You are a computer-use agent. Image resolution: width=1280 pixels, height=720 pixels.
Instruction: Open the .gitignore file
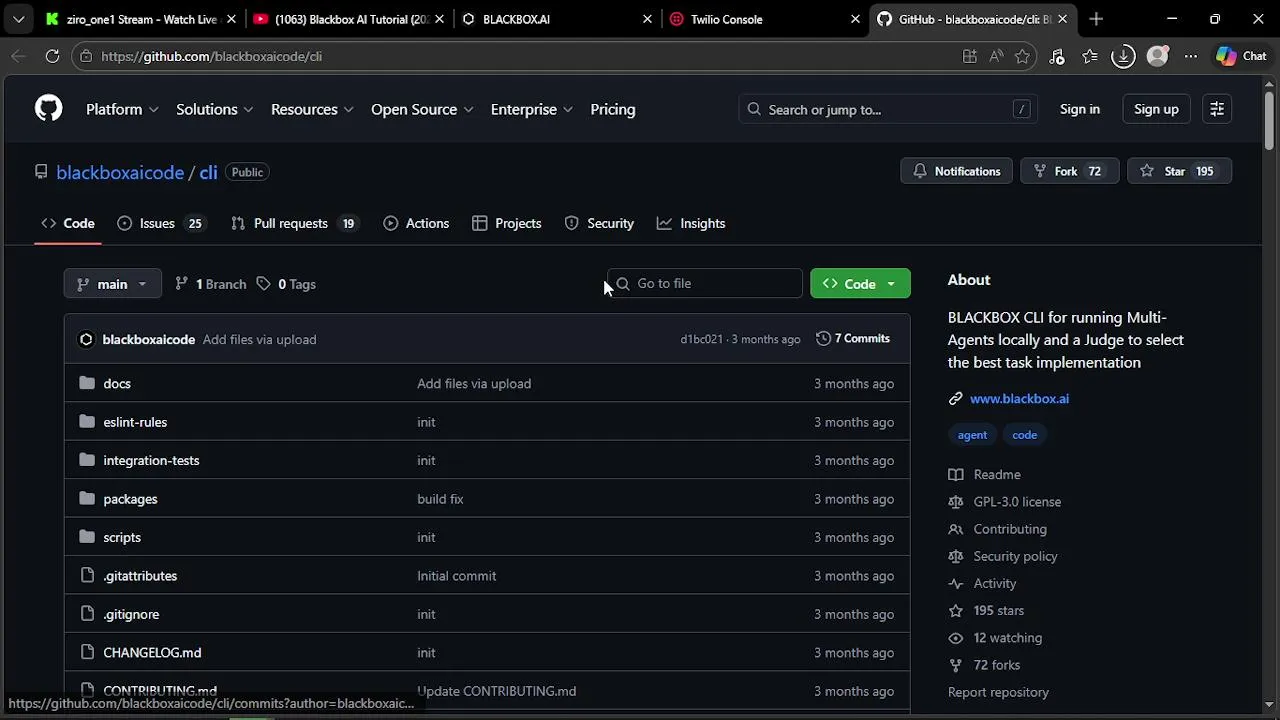pyautogui.click(x=131, y=614)
